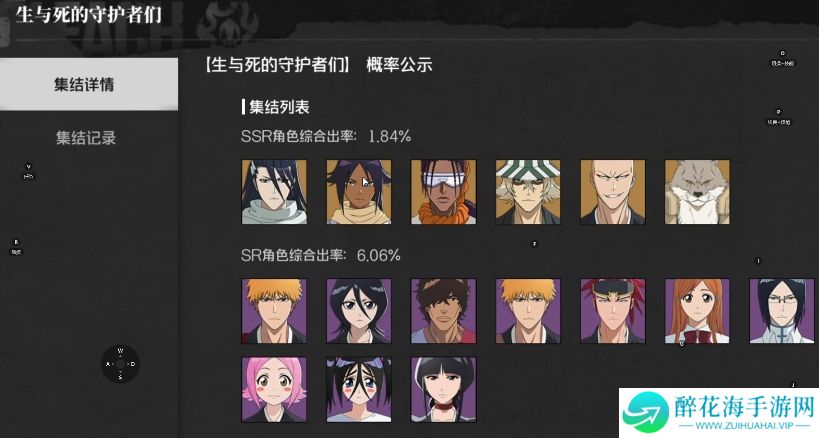The width and height of the screenshot is (819, 438).
Task: Select pink-haired Yachiru's SR portrait
Action: [274, 389]
